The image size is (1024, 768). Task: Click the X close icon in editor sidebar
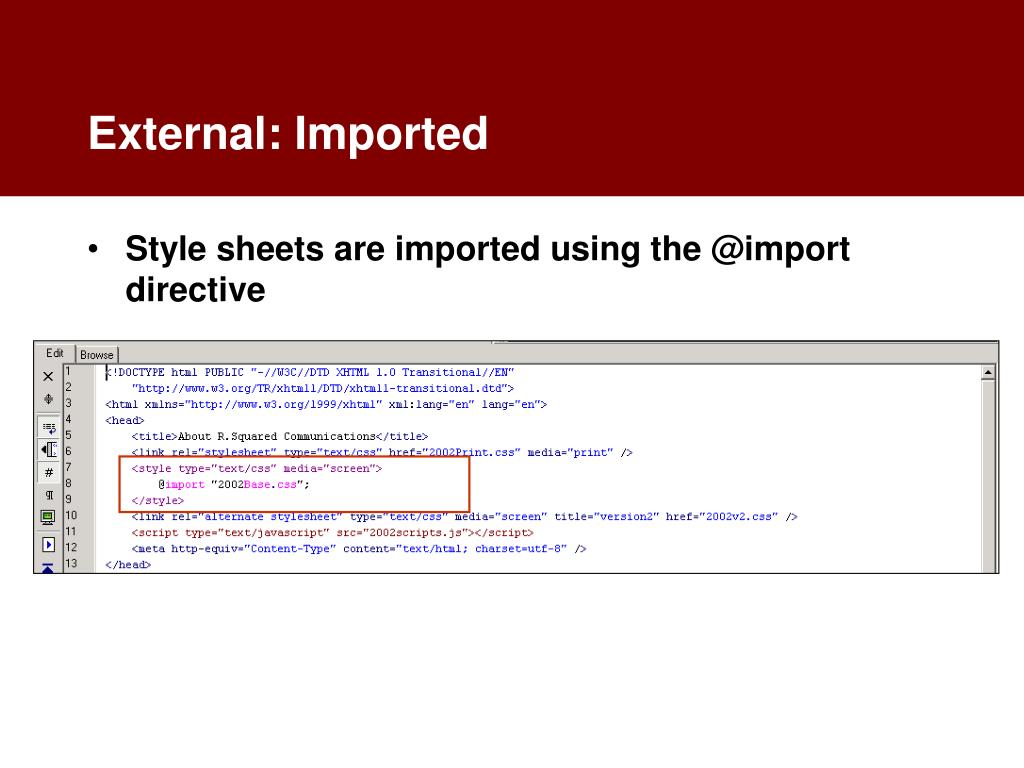pos(48,376)
